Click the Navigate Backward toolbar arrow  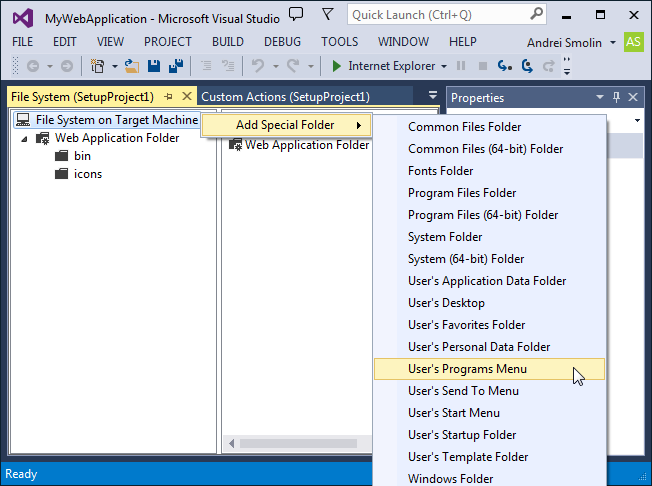pyautogui.click(x=33, y=66)
